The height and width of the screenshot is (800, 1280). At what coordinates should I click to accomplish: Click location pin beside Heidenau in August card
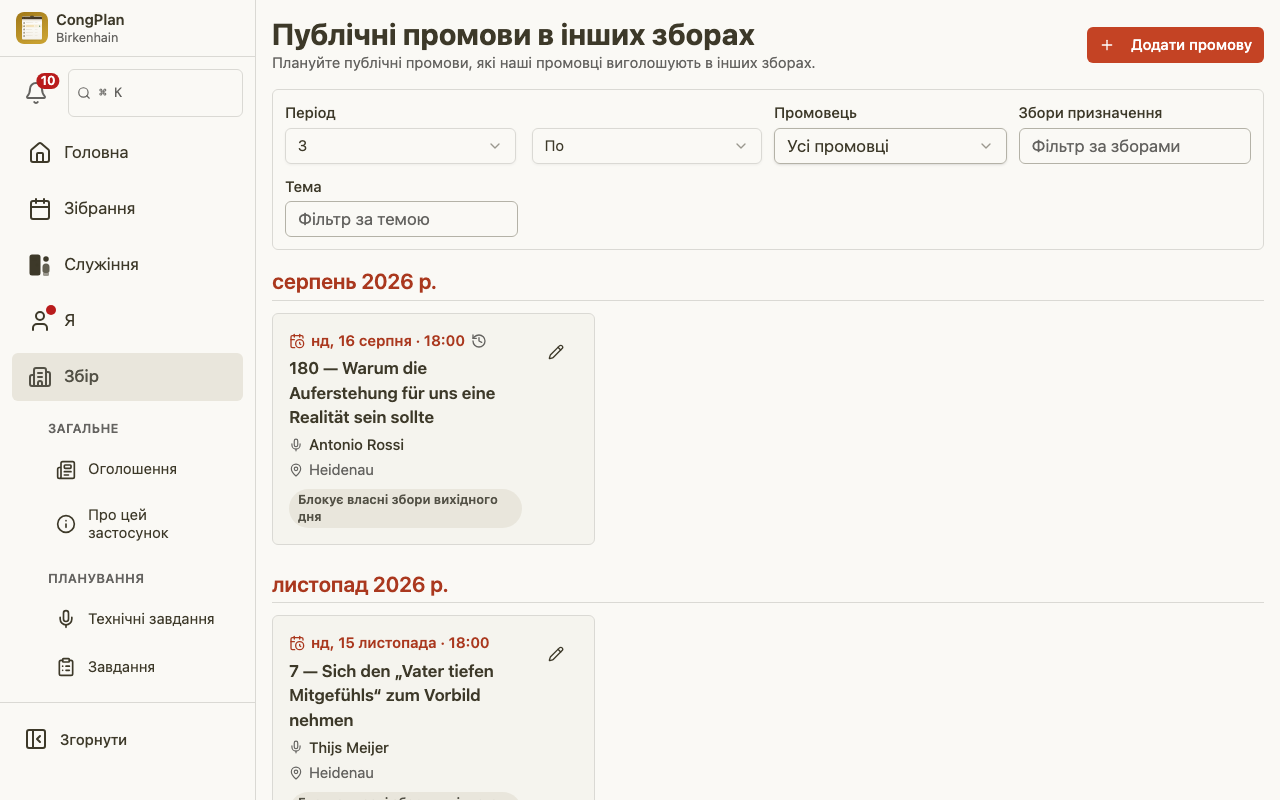(x=296, y=470)
